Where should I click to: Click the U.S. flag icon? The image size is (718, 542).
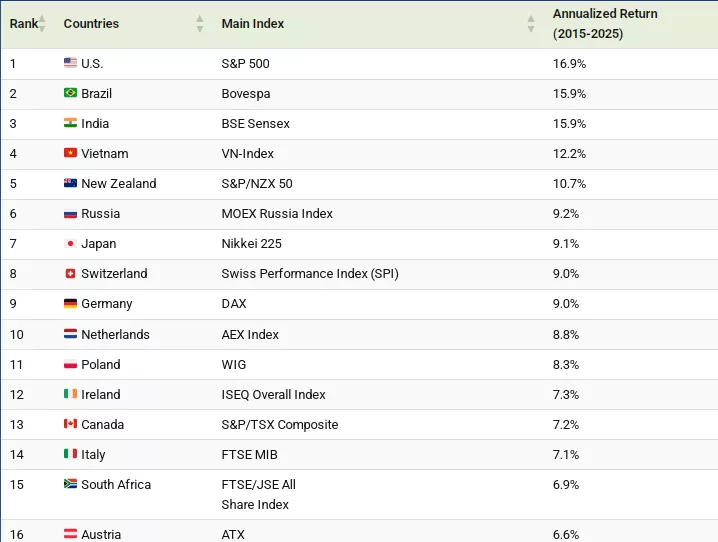point(70,63)
